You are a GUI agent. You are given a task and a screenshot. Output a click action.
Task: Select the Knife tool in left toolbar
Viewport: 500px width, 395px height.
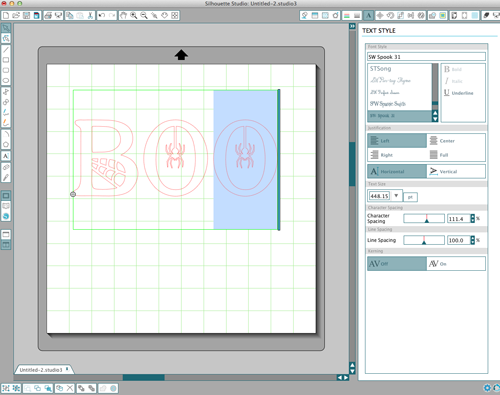[x=6, y=177]
